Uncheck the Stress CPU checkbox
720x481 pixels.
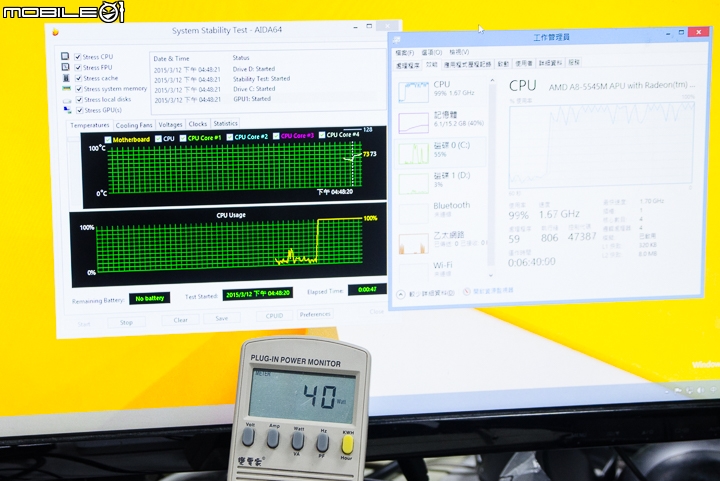point(78,57)
